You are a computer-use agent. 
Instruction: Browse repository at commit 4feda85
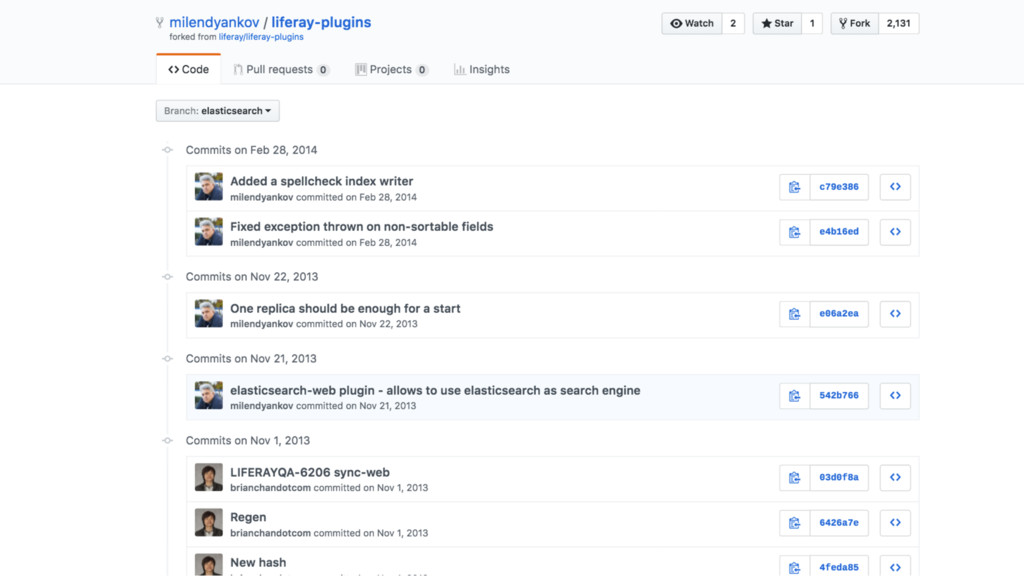(x=895, y=567)
